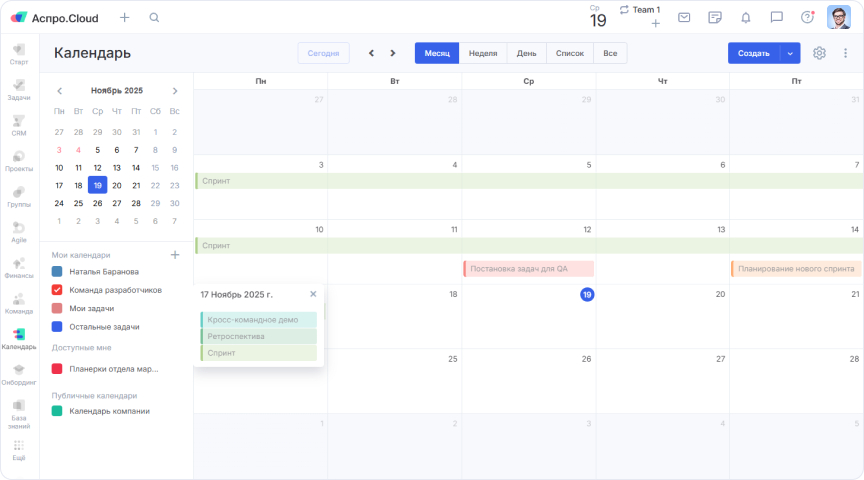864x480 pixels.
Task: Open the Команда section in sidebar
Action: click(x=19, y=304)
